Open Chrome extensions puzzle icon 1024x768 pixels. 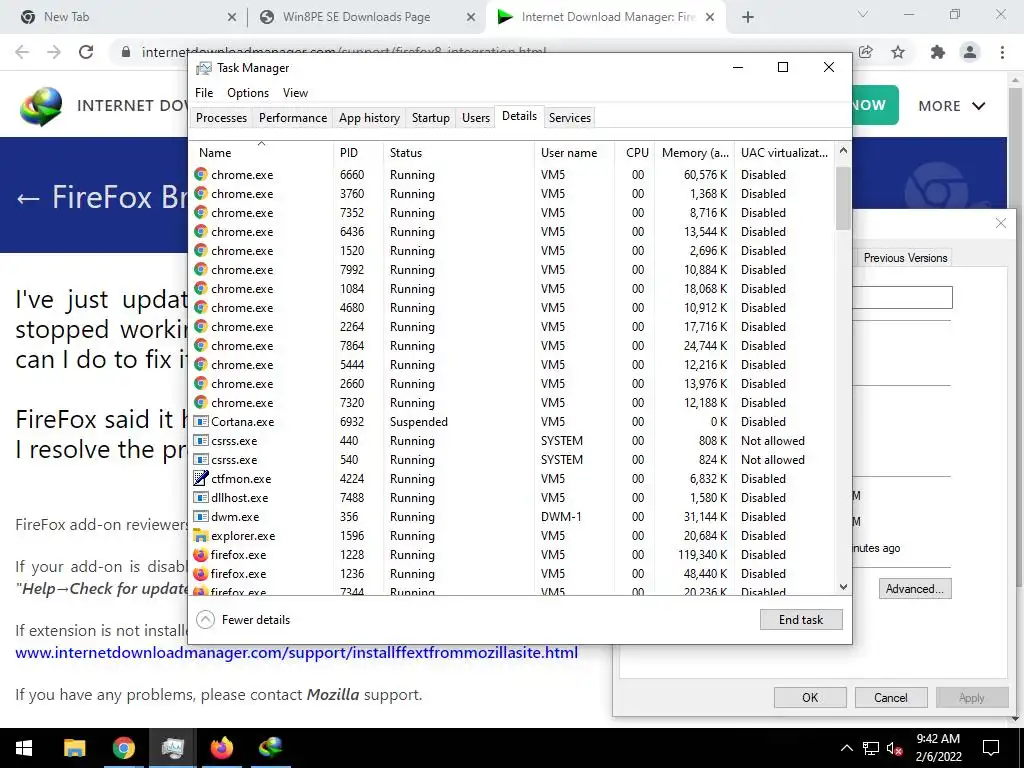click(938, 52)
